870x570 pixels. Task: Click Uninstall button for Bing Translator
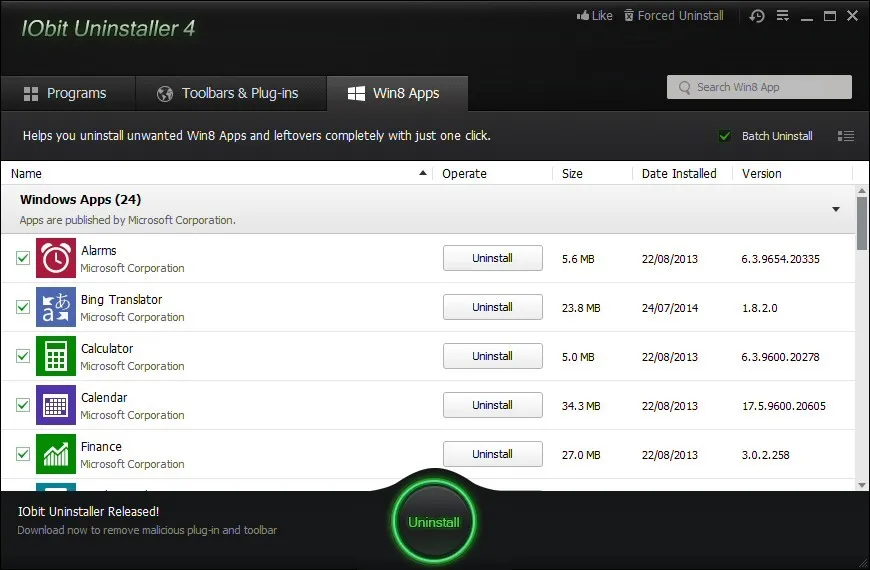[x=492, y=307]
